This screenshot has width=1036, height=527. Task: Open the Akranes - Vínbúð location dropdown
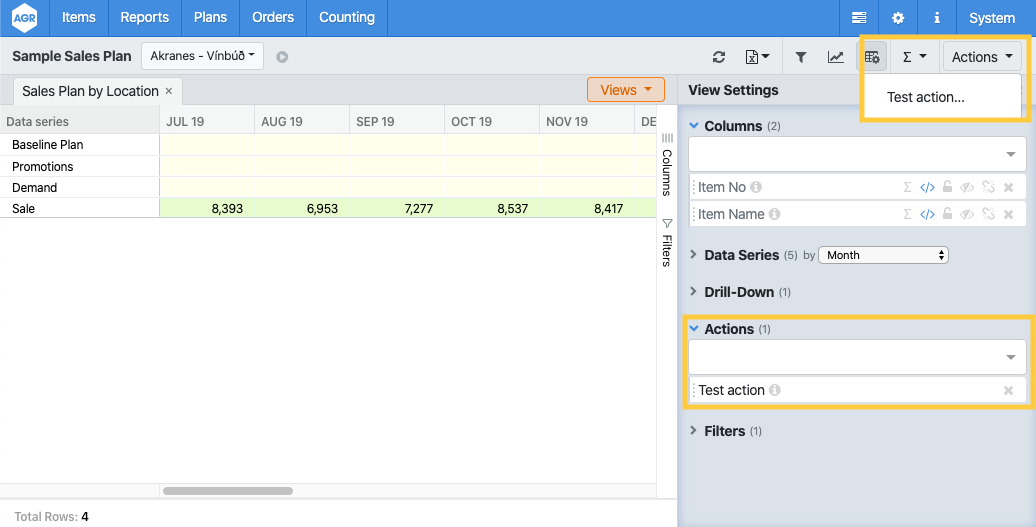click(x=202, y=56)
